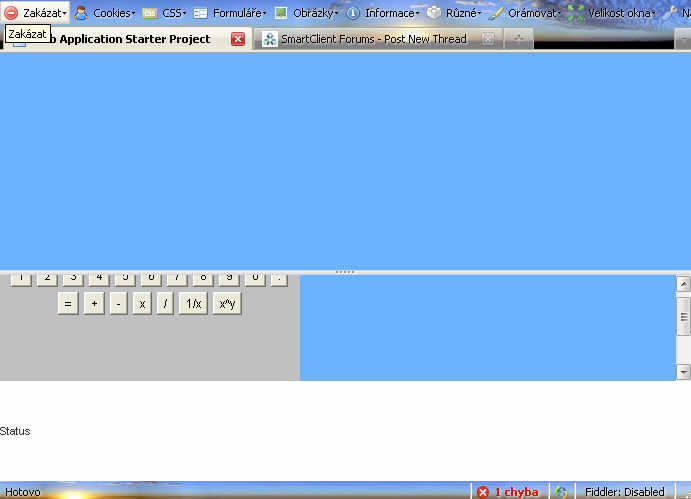Image resolution: width=691 pixels, height=499 pixels.
Task: Open the Zakázat toolbar menu
Action: click(x=36, y=13)
